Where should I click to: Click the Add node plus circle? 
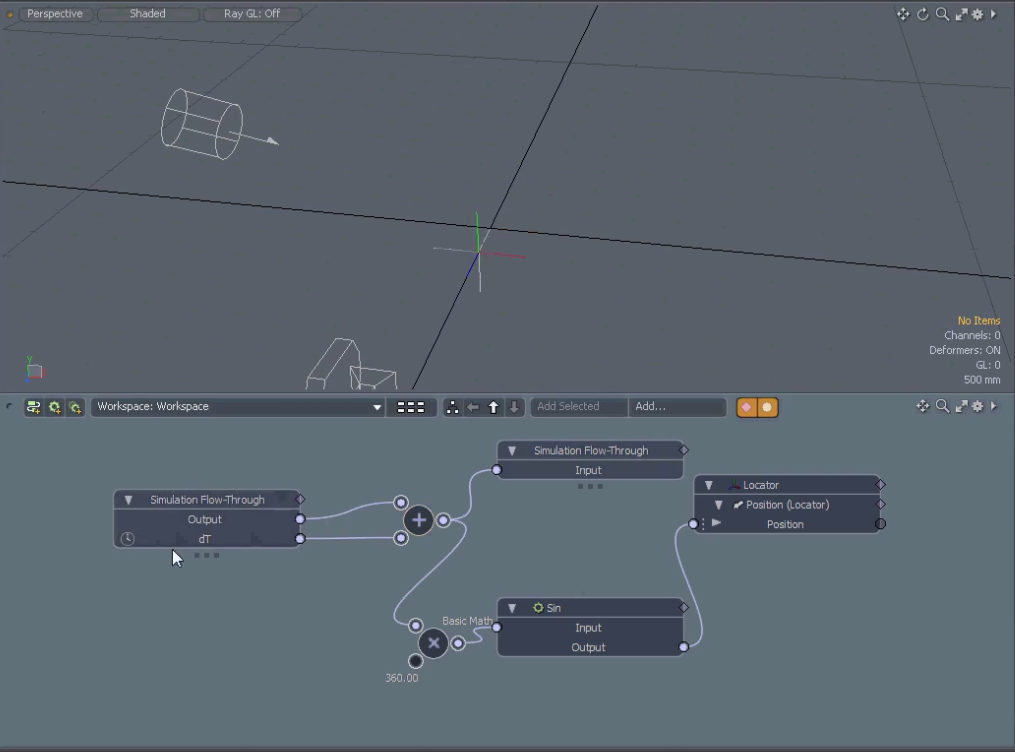coord(419,520)
